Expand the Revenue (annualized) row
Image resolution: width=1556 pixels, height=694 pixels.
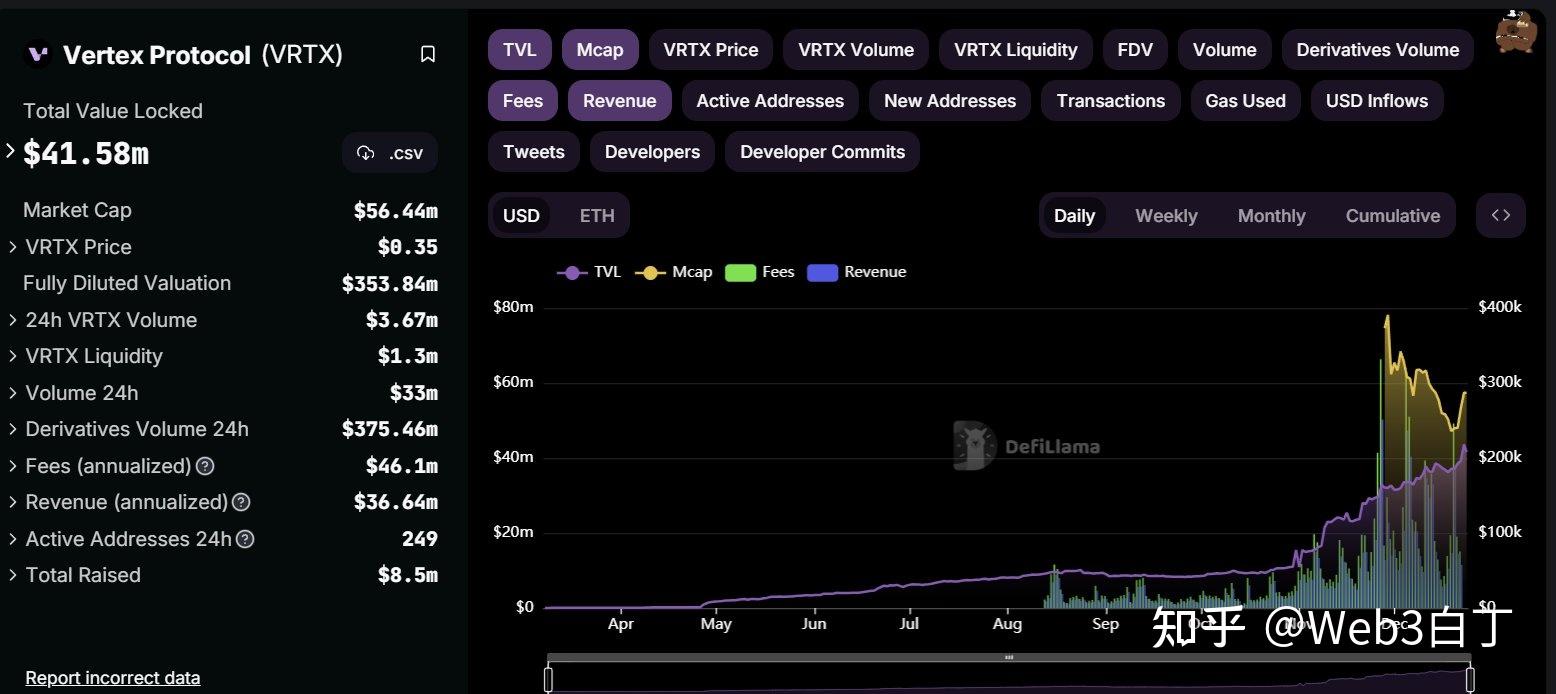tap(12, 502)
